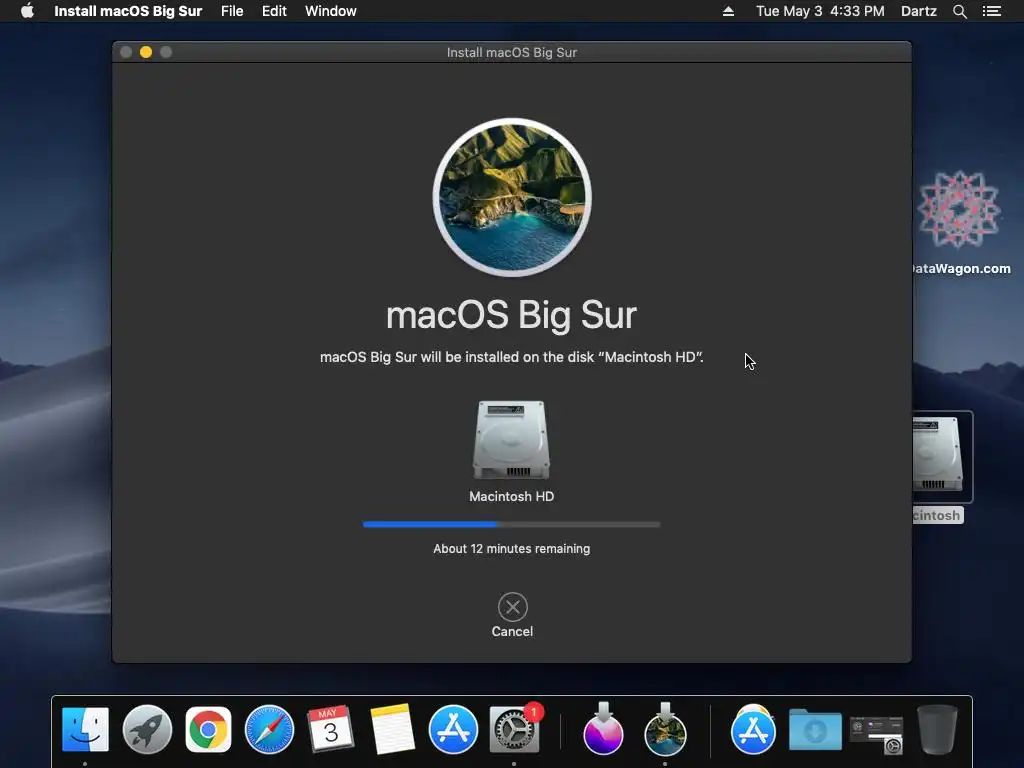Minimize the installer window with yellow button

[146, 52]
